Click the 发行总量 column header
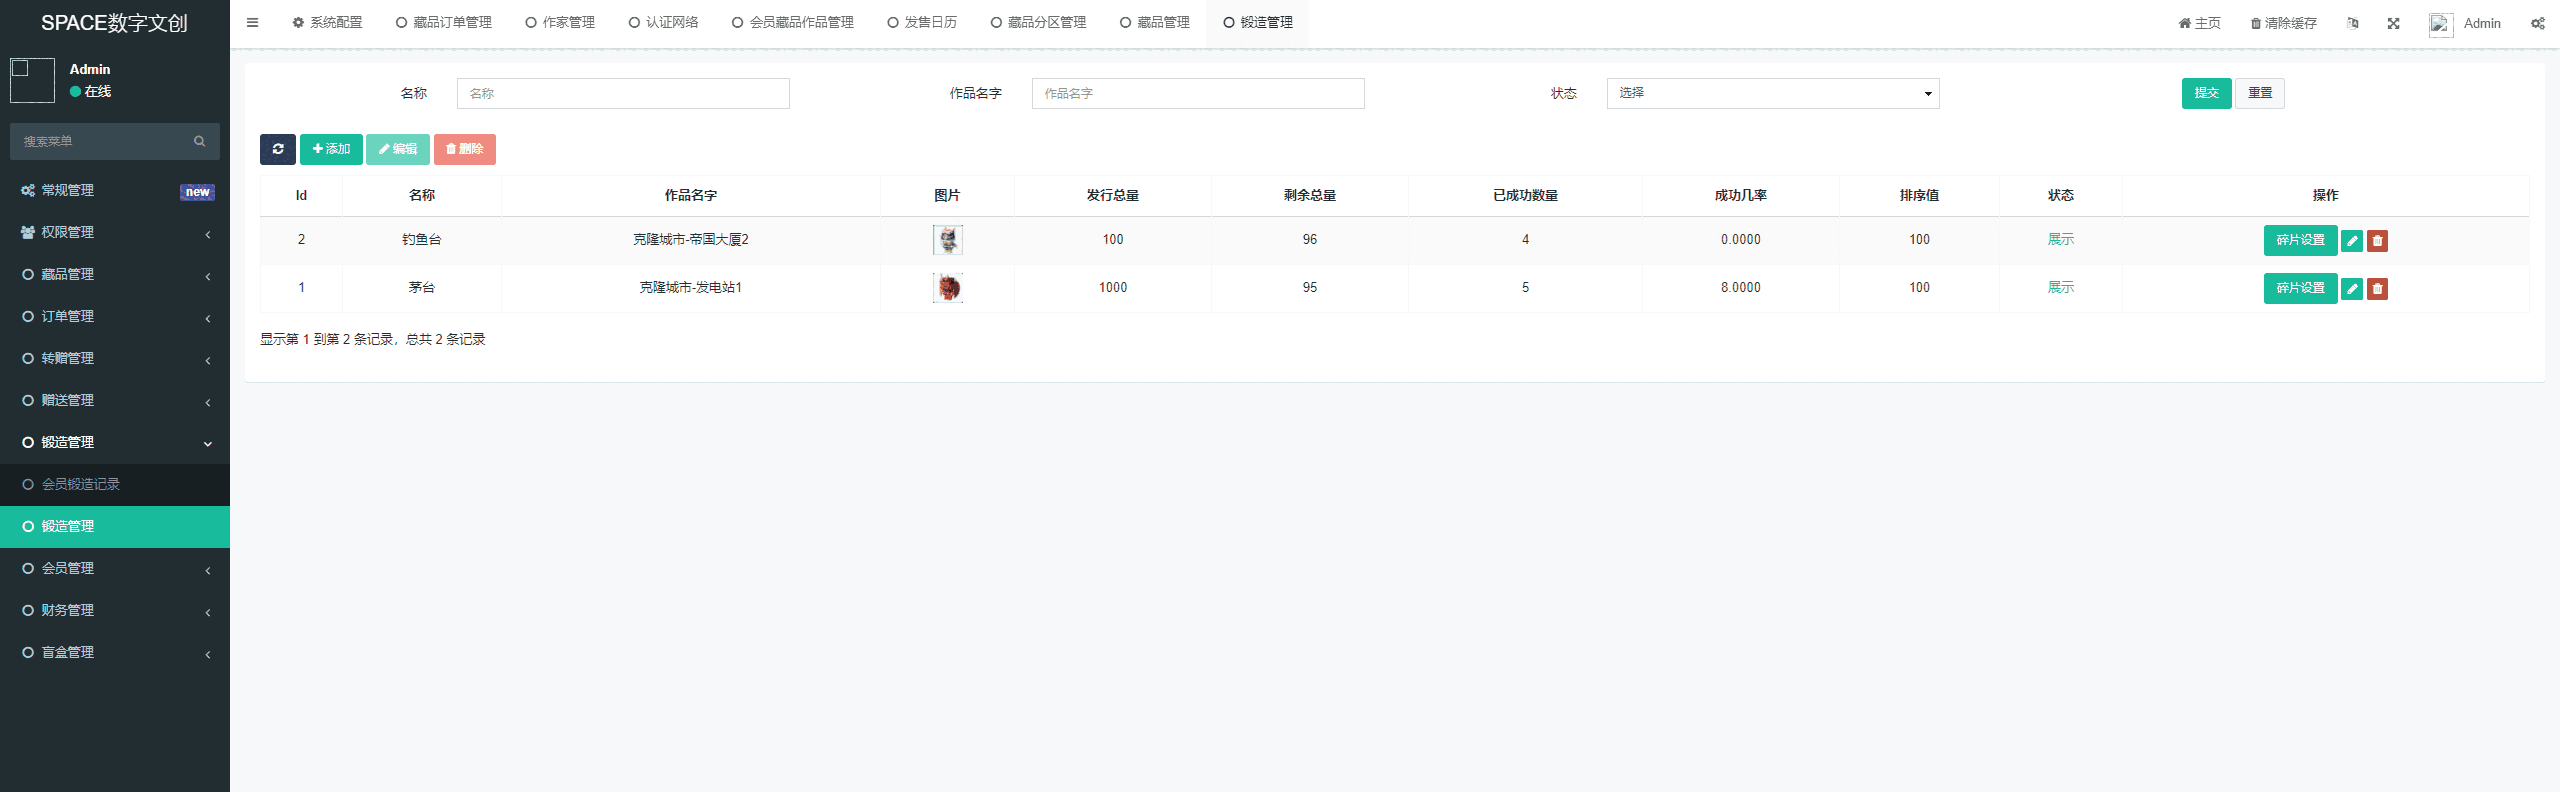Image resolution: width=2560 pixels, height=792 pixels. coord(1112,196)
